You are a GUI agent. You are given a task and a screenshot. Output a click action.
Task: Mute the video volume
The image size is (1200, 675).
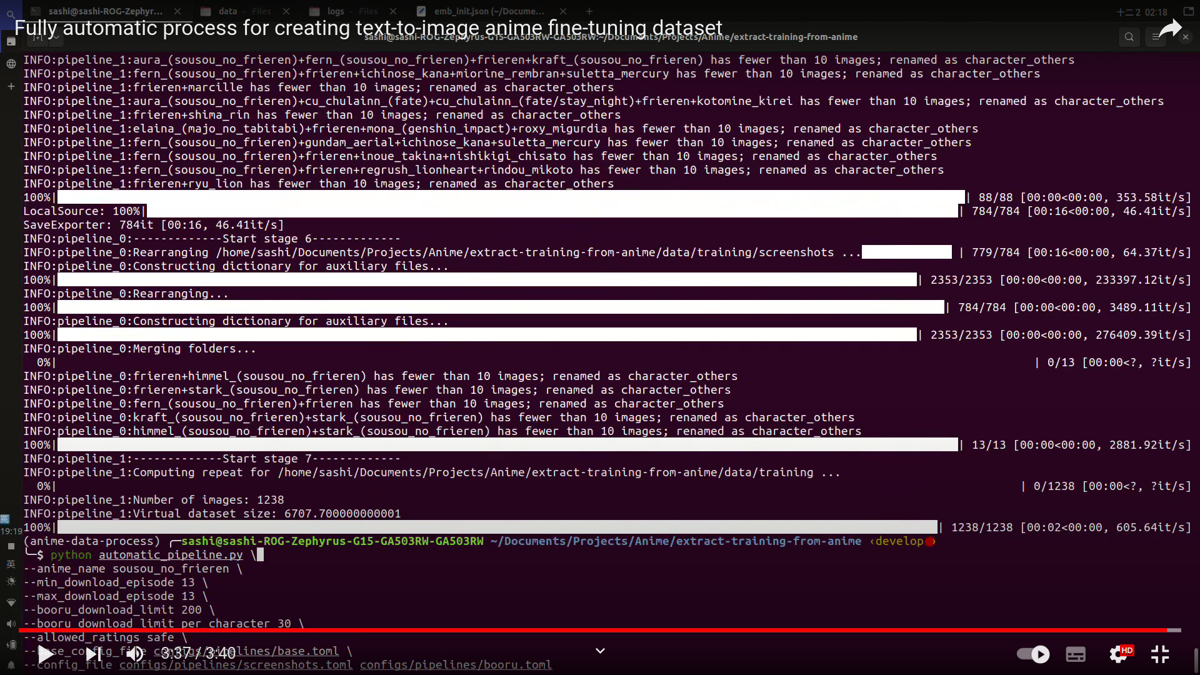(x=135, y=654)
